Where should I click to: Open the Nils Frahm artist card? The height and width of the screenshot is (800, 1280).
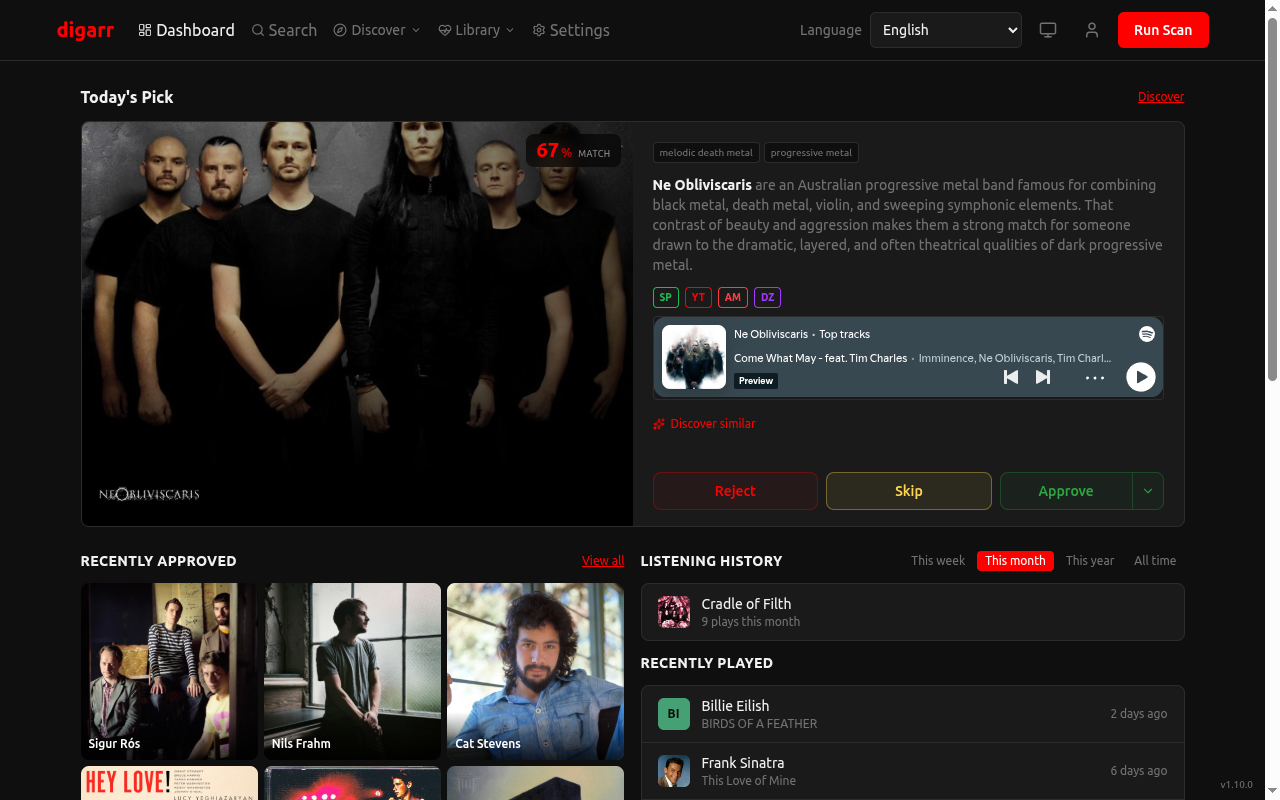(x=352, y=671)
